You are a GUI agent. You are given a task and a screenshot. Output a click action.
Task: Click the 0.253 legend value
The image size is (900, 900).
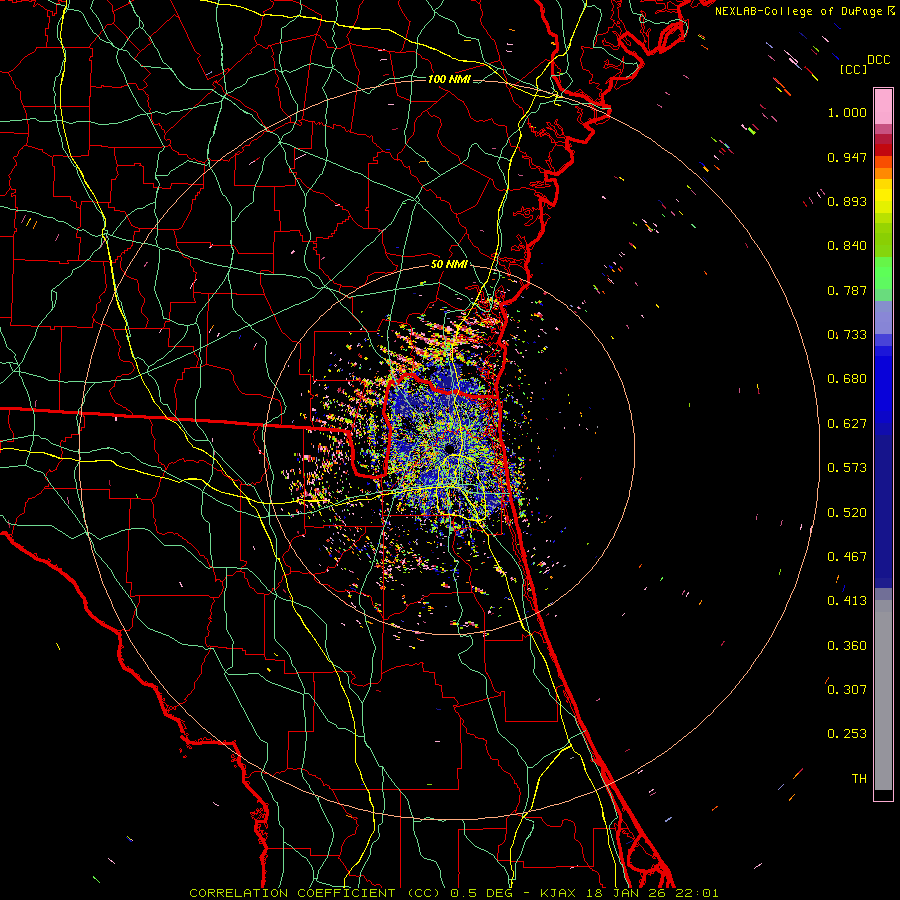pyautogui.click(x=847, y=734)
